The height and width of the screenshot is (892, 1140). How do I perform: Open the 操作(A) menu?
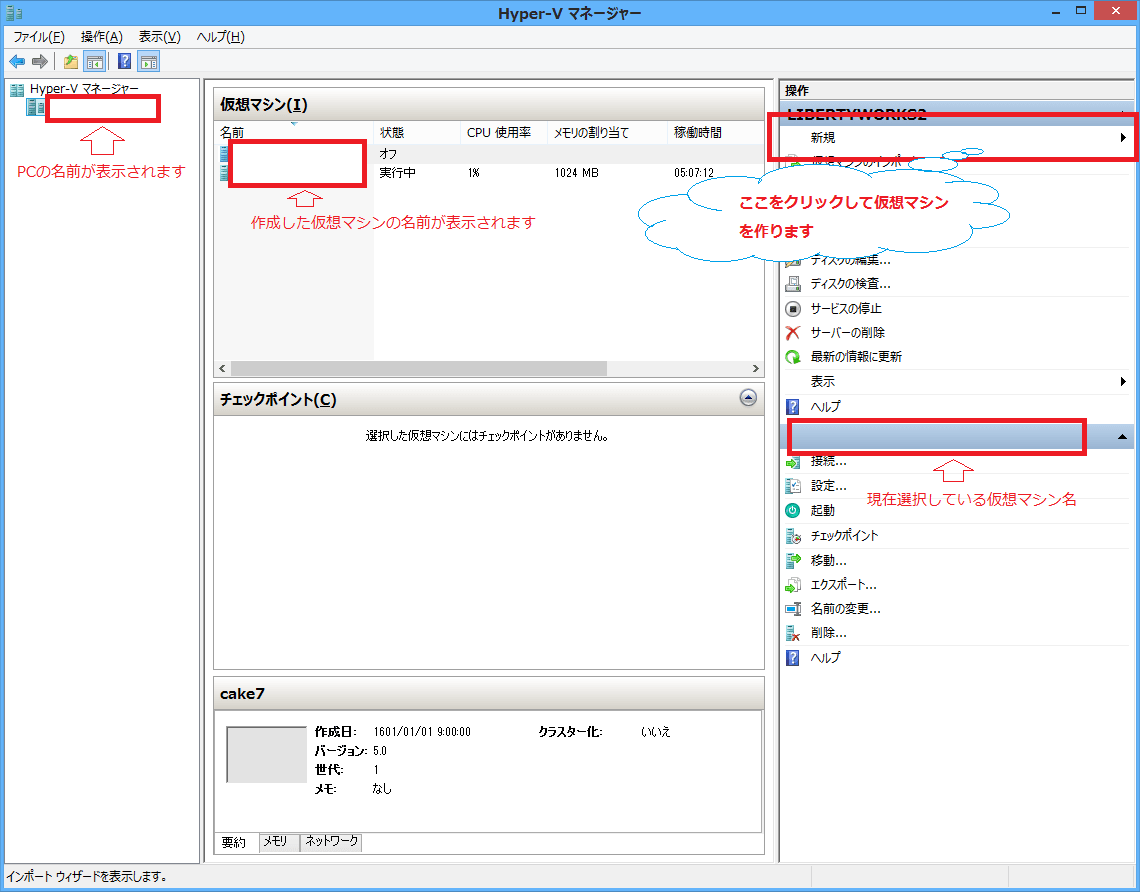[101, 37]
